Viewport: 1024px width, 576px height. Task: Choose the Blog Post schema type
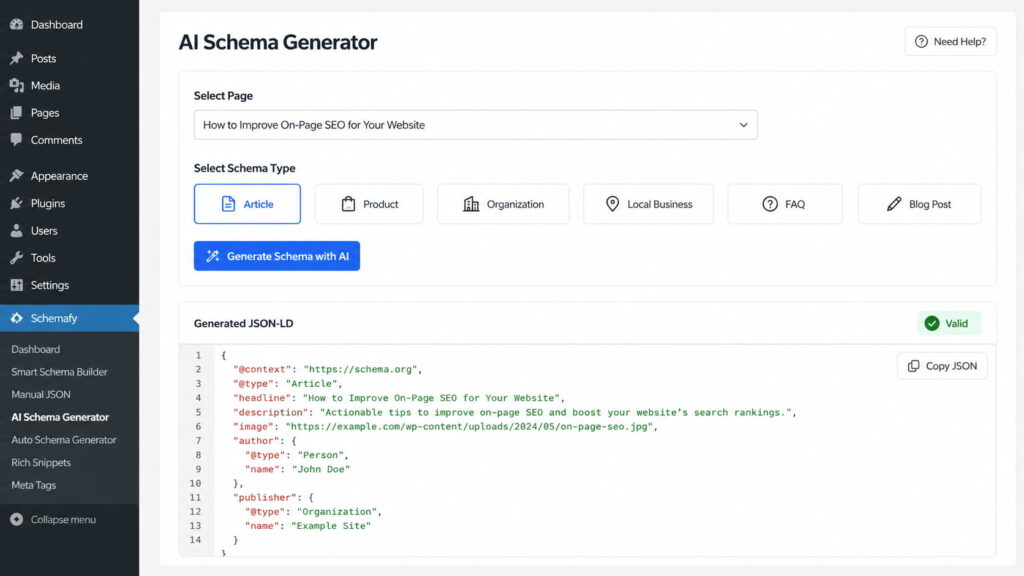pos(920,204)
